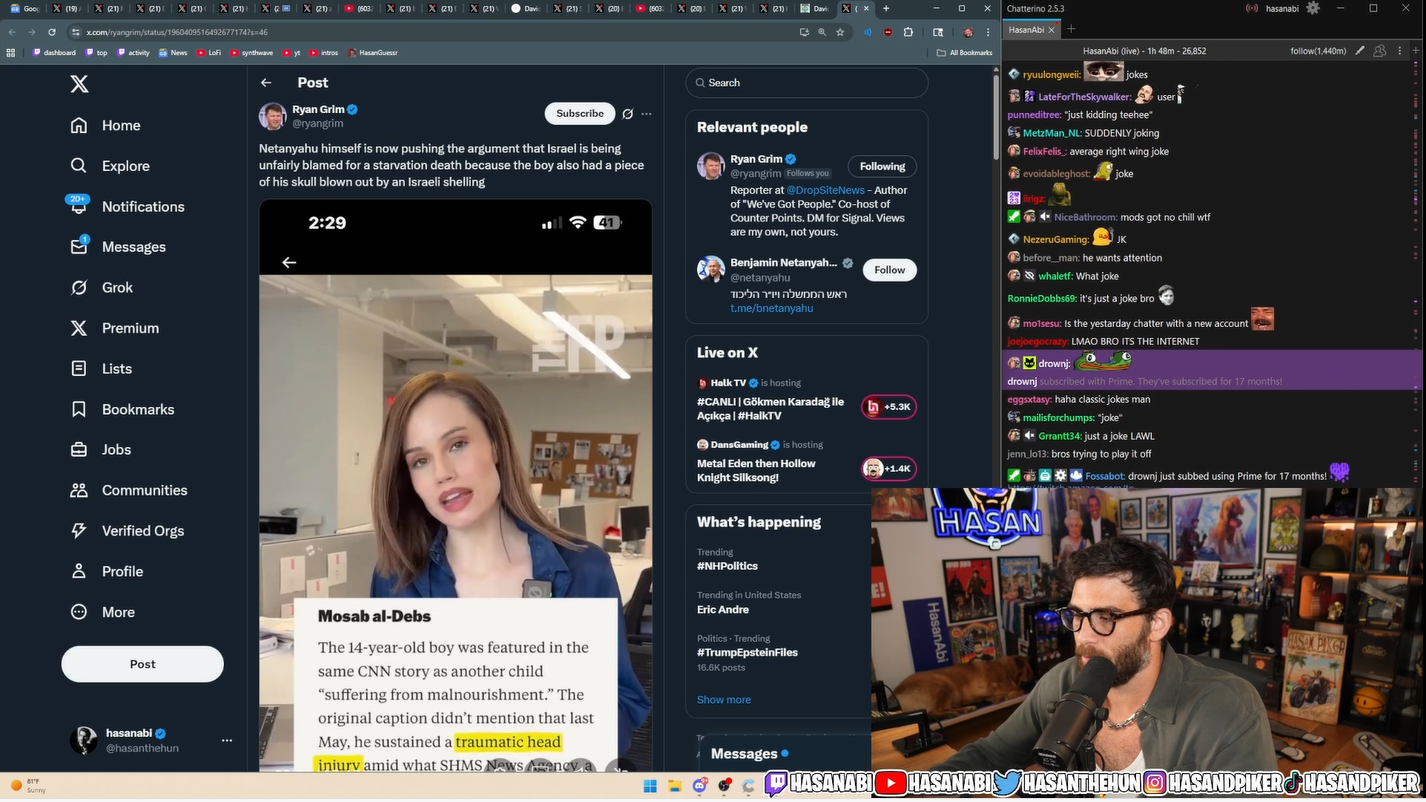This screenshot has width=1426, height=802.
Task: Open Verified Orgs in the sidebar
Action: coord(127,531)
